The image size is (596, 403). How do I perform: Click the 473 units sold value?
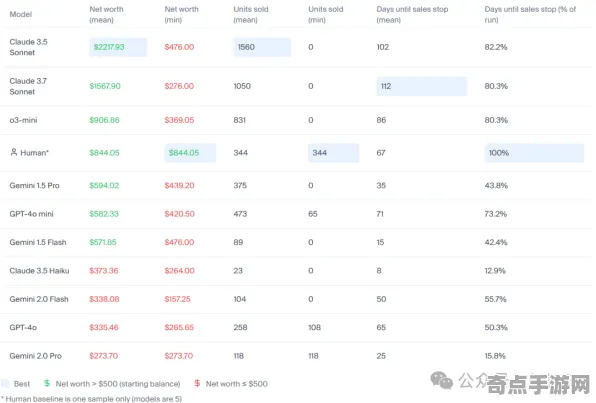point(240,214)
